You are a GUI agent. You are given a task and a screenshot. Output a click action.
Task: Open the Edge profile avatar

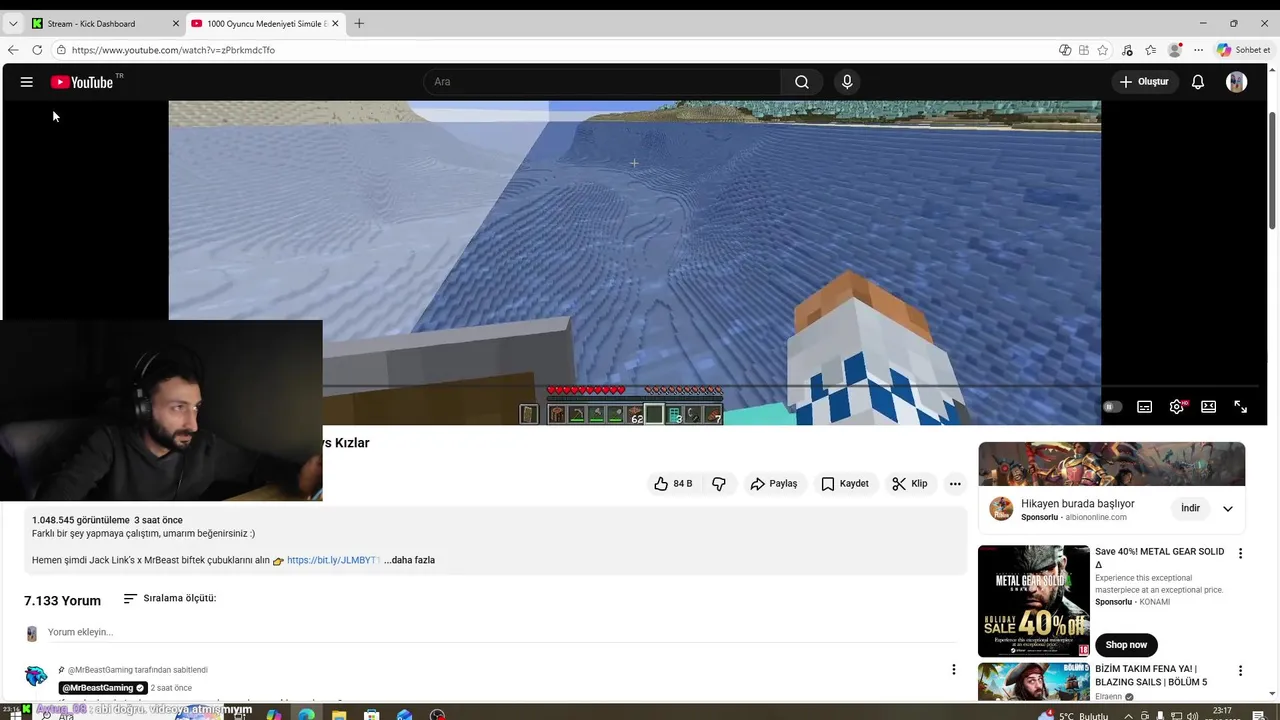click(1175, 50)
